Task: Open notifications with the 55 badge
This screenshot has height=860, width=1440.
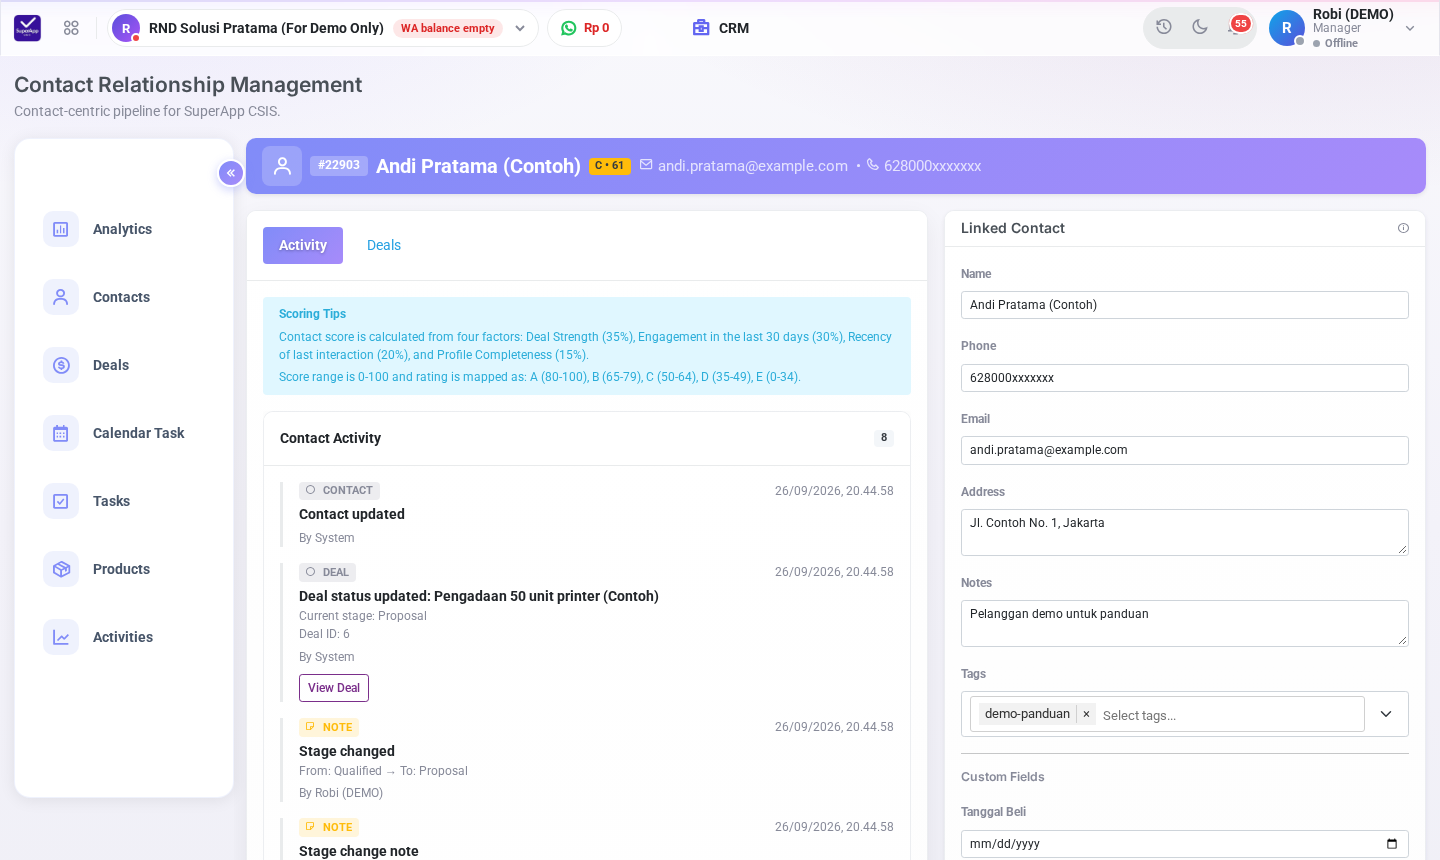Action: pyautogui.click(x=1237, y=26)
